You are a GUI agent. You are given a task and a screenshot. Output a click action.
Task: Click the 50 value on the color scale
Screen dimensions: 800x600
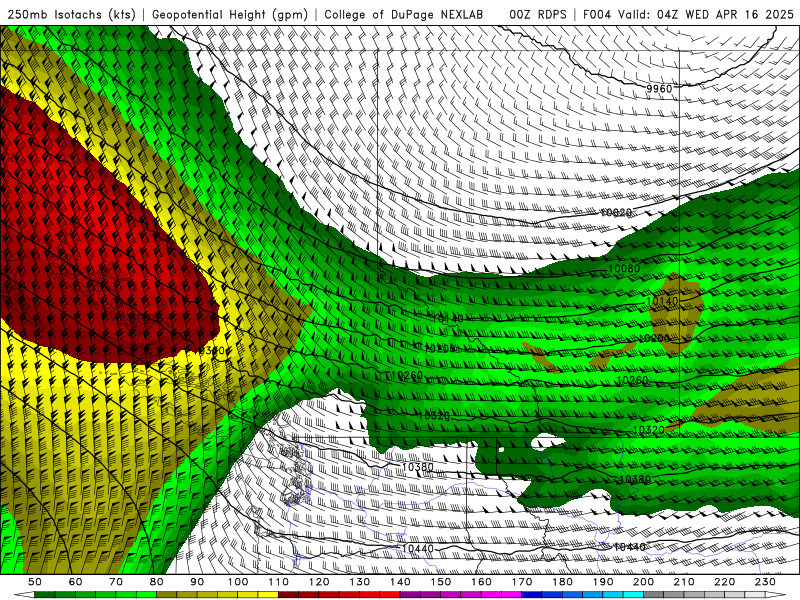click(35, 582)
